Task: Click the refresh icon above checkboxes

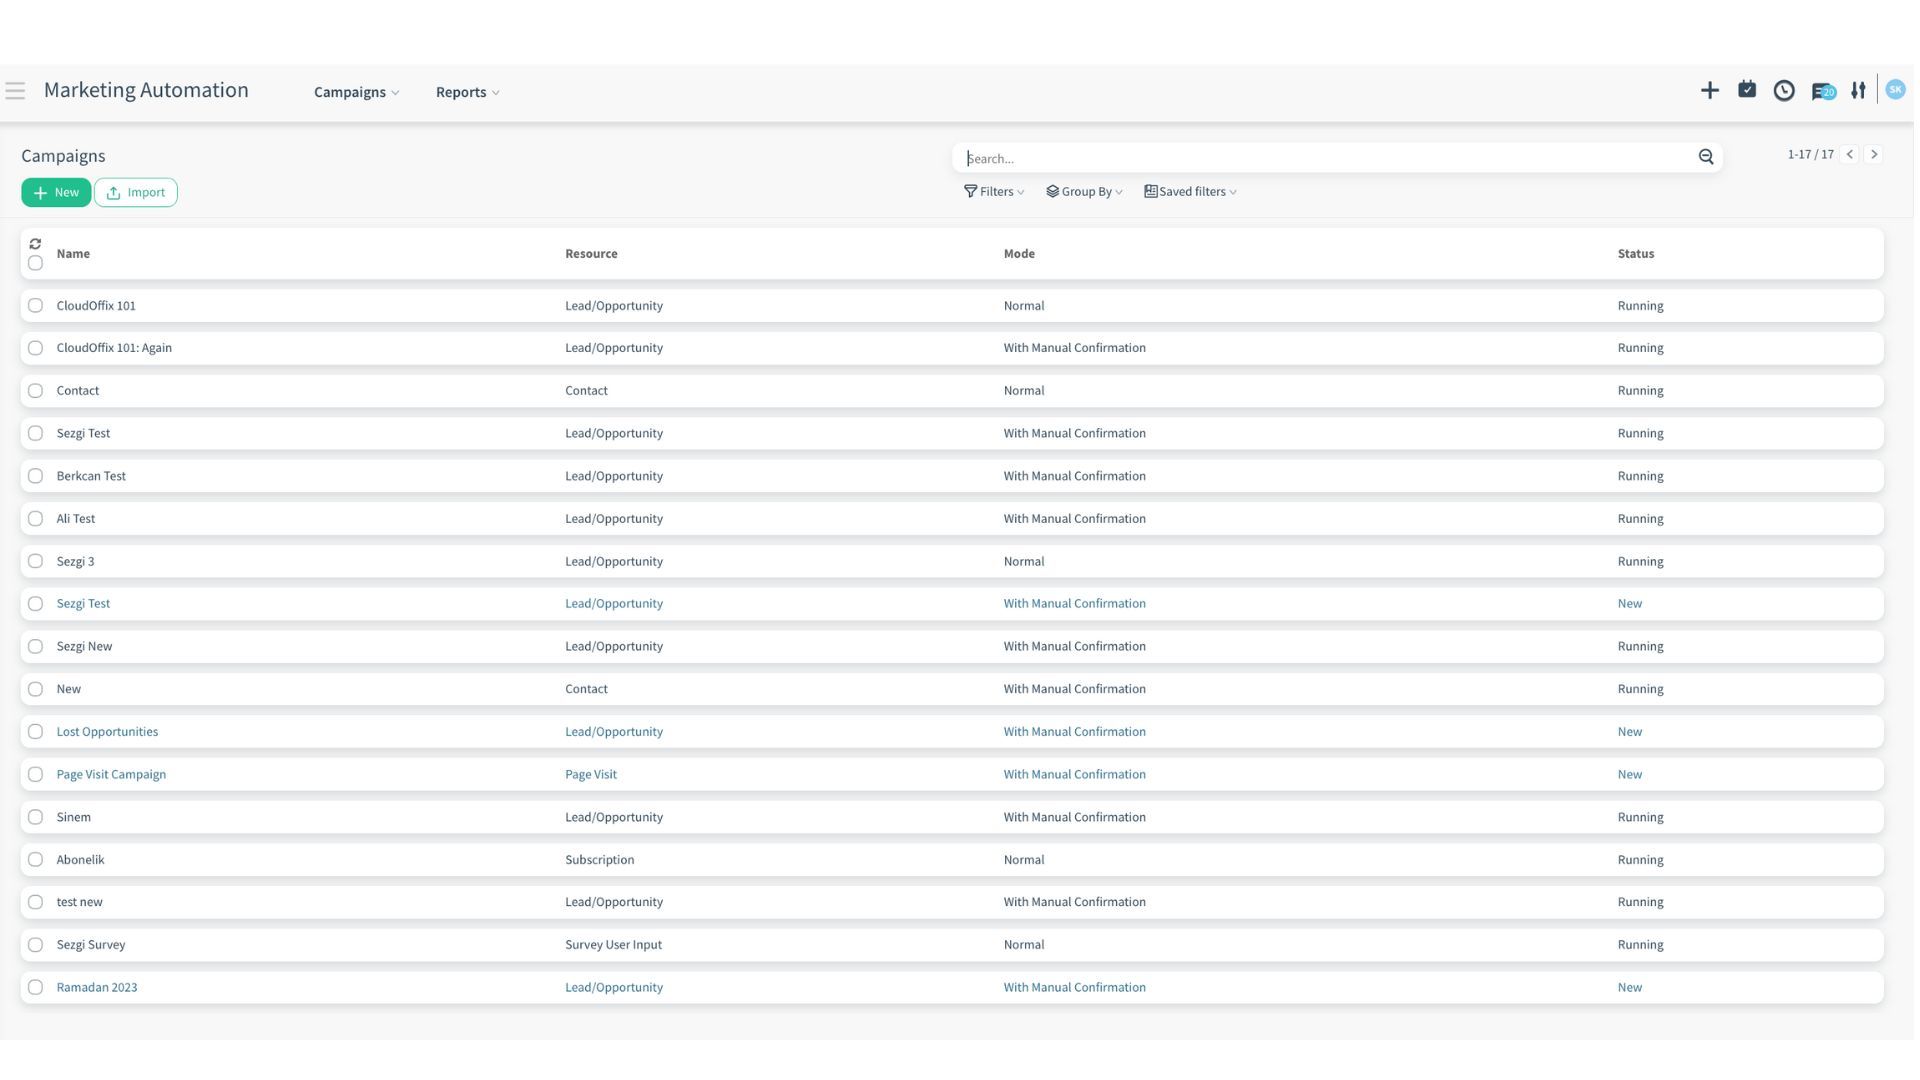Action: point(35,244)
